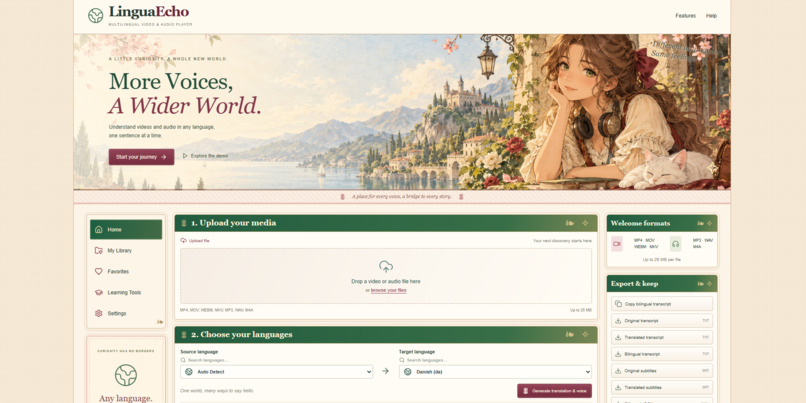Click download icon on Bilingual transcript row

618,354
